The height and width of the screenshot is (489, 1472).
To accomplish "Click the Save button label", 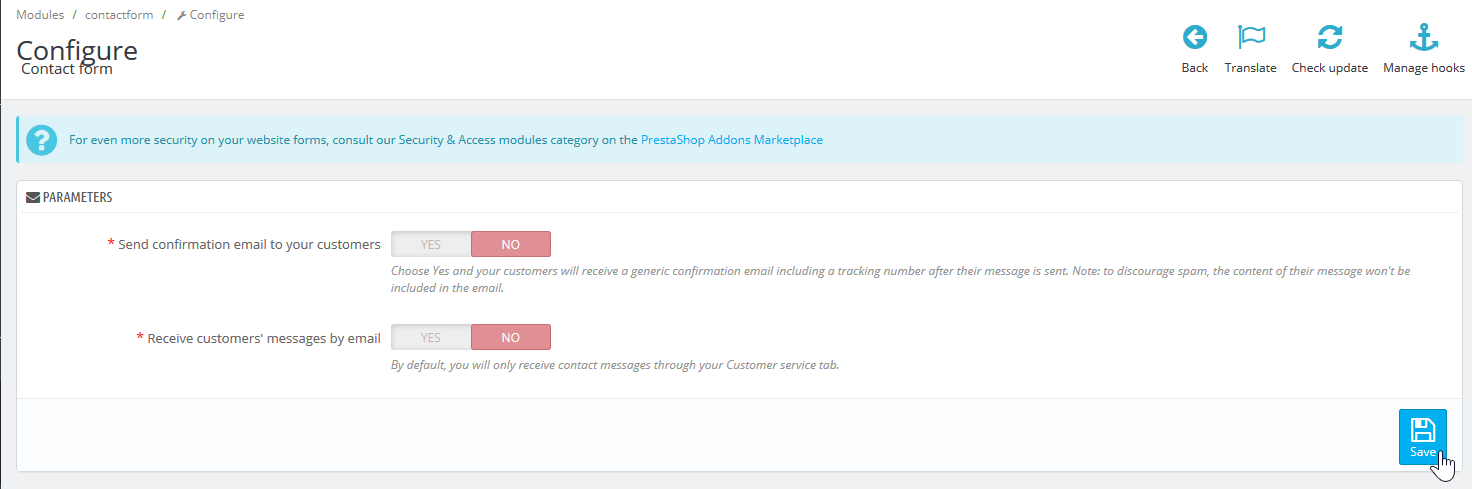I will pos(1422,452).
